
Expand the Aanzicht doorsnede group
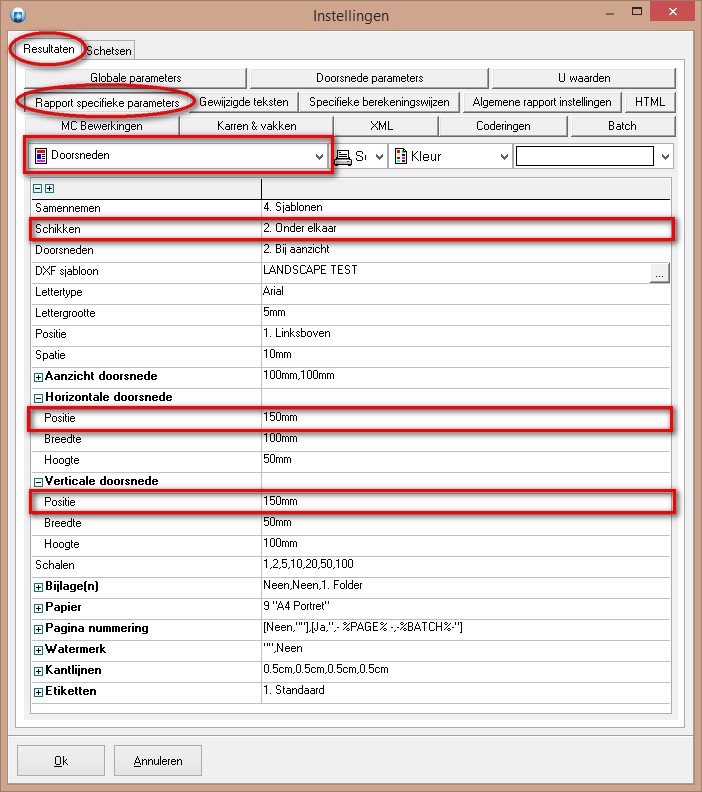click(38, 377)
